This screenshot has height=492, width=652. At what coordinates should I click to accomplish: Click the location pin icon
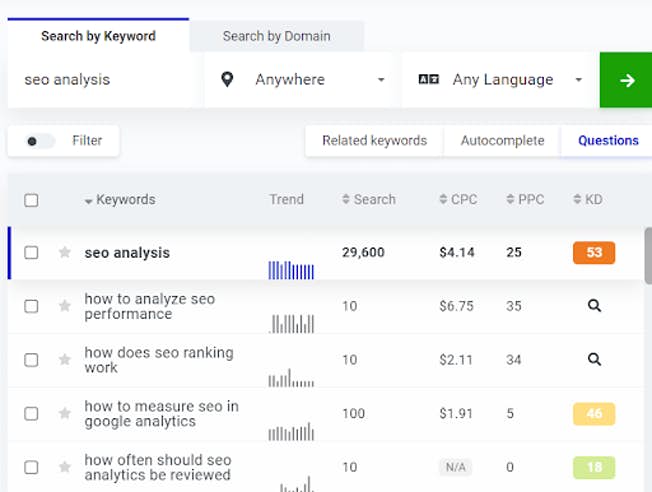[227, 79]
